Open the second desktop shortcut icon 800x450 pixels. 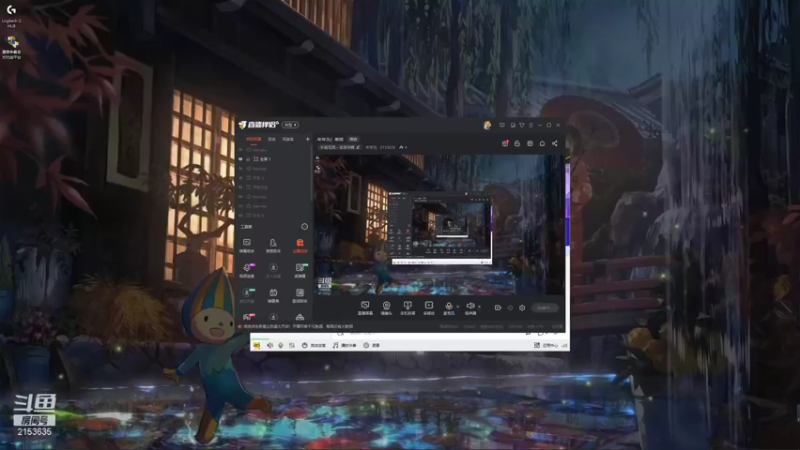pos(11,47)
